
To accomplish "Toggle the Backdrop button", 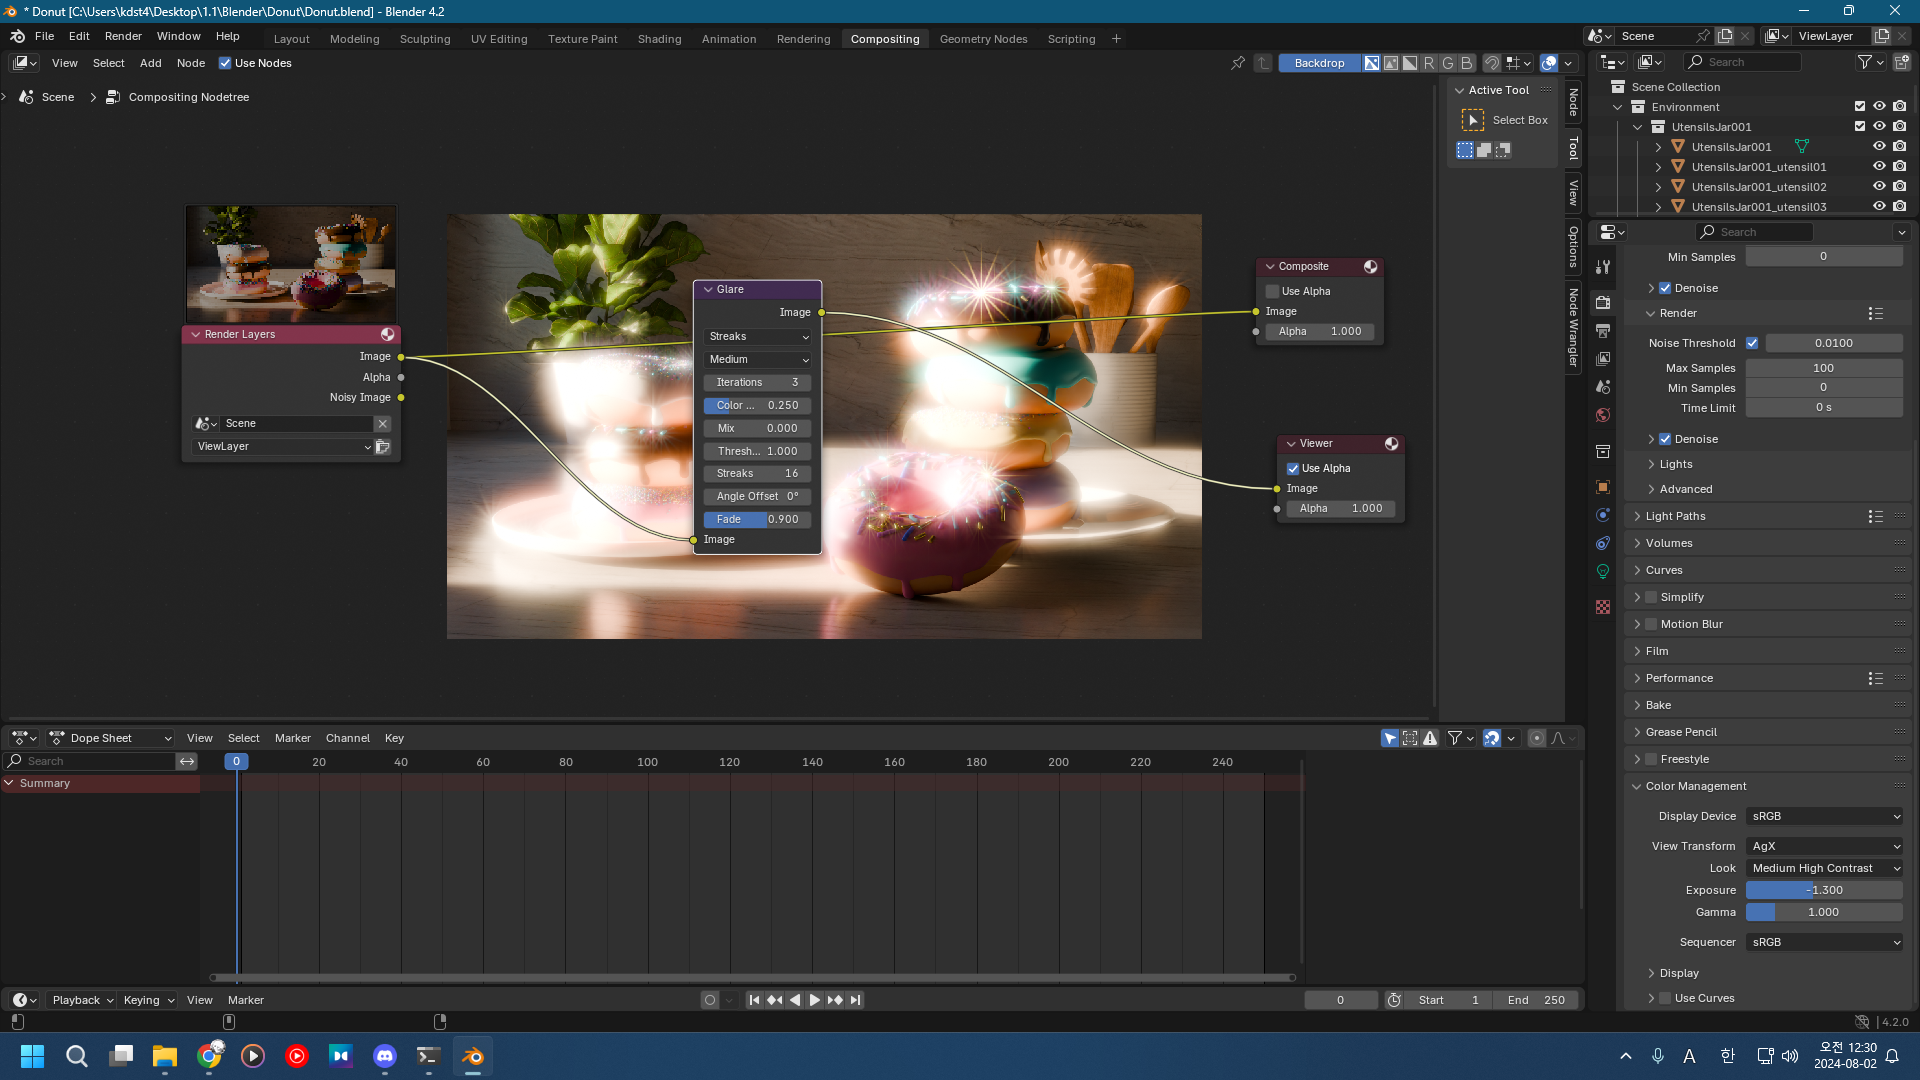I will [1319, 63].
